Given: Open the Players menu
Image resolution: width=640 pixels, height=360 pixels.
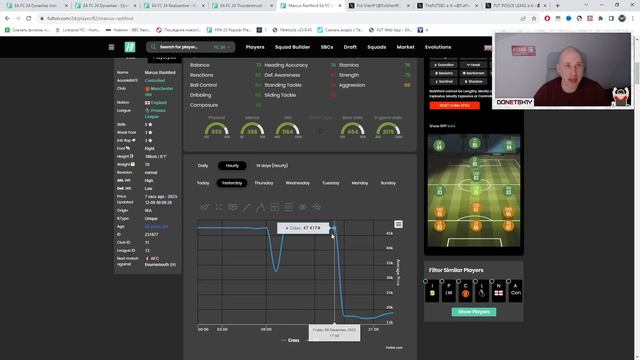Looking at the screenshot, I should point(255,47).
